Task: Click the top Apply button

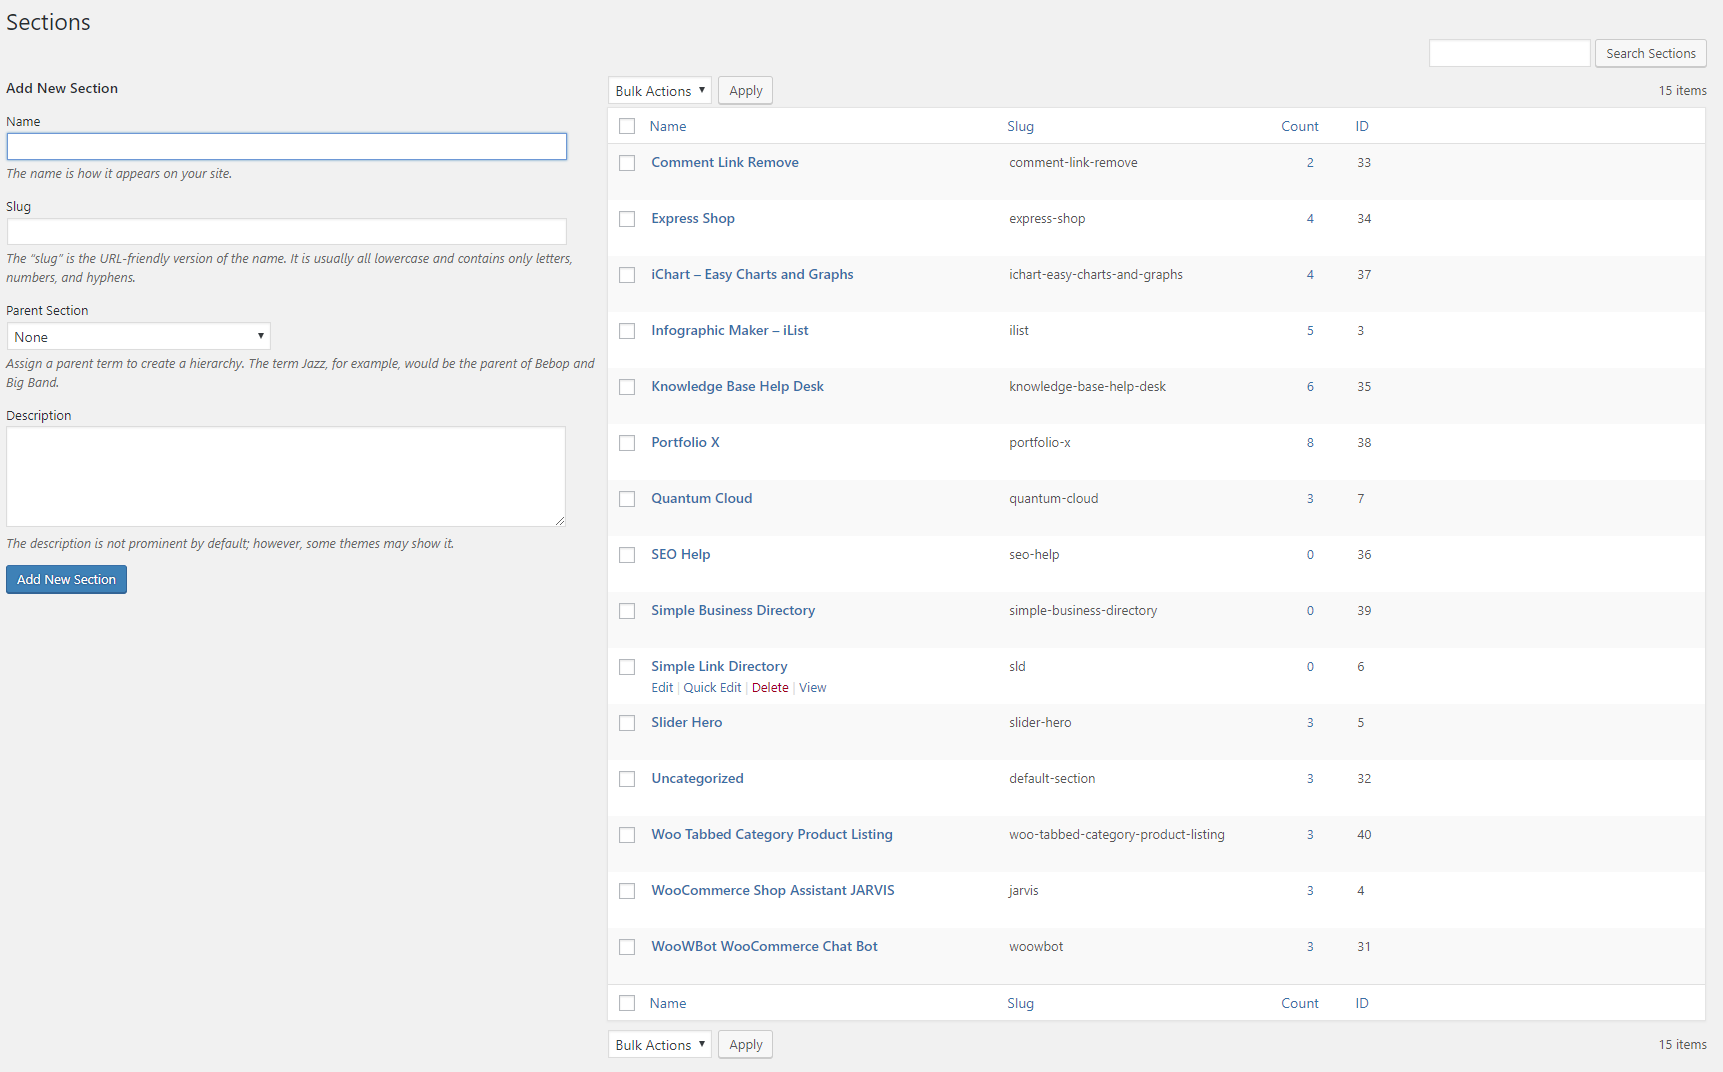Action: [x=746, y=91]
